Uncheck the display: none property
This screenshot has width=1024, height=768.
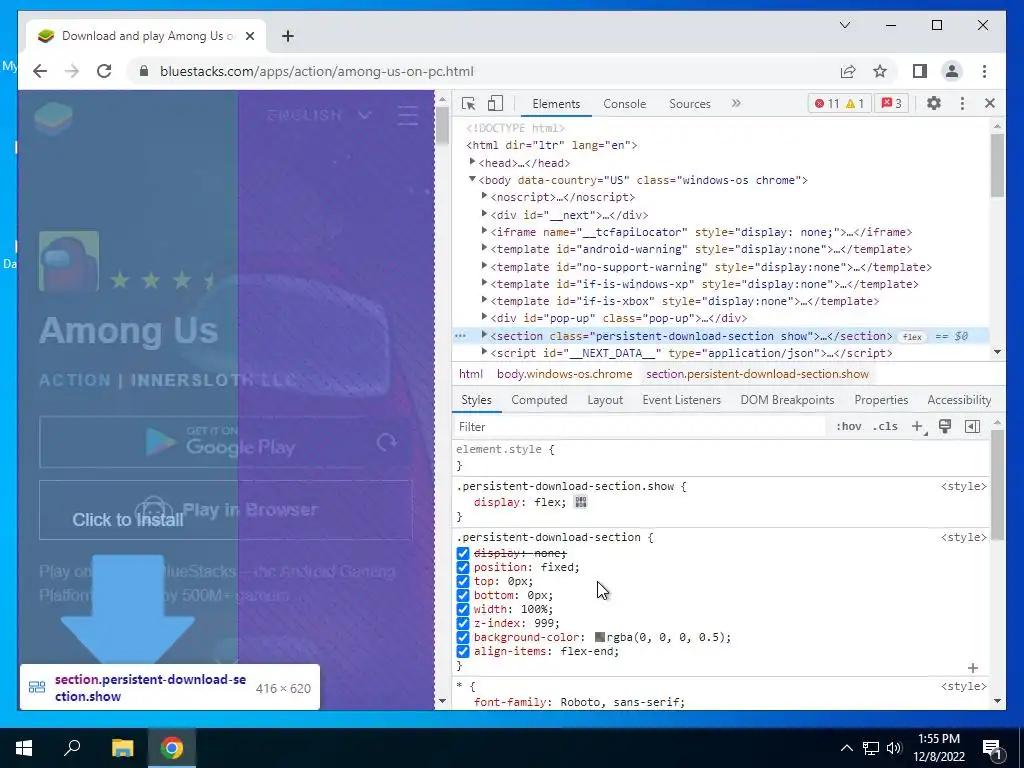pyautogui.click(x=463, y=553)
